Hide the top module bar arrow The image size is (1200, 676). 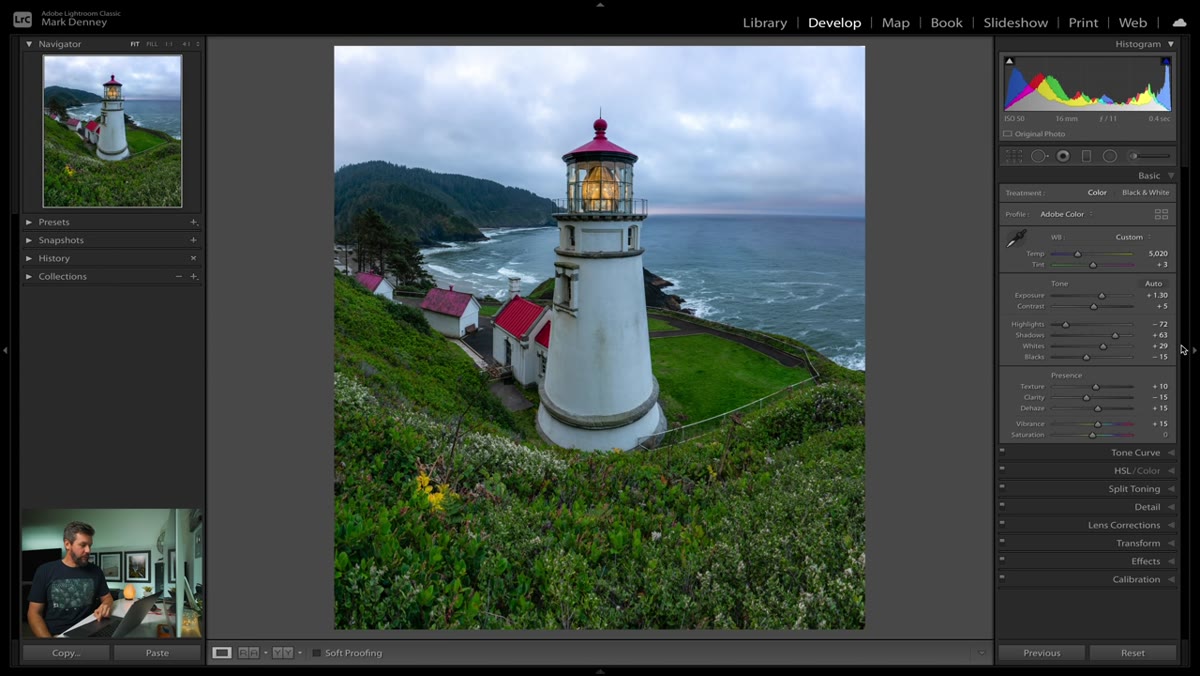point(600,4)
